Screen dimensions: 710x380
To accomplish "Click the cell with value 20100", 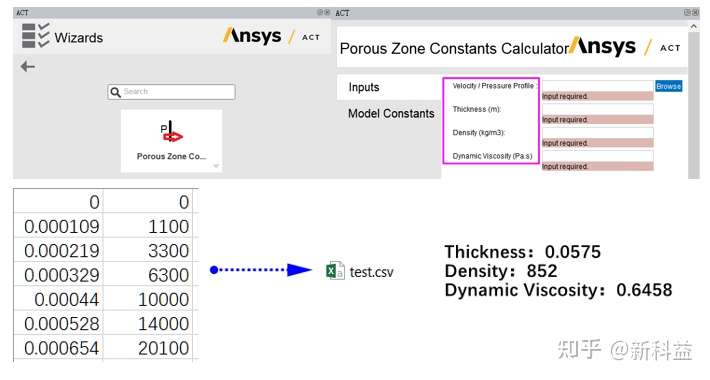I will pos(148,348).
